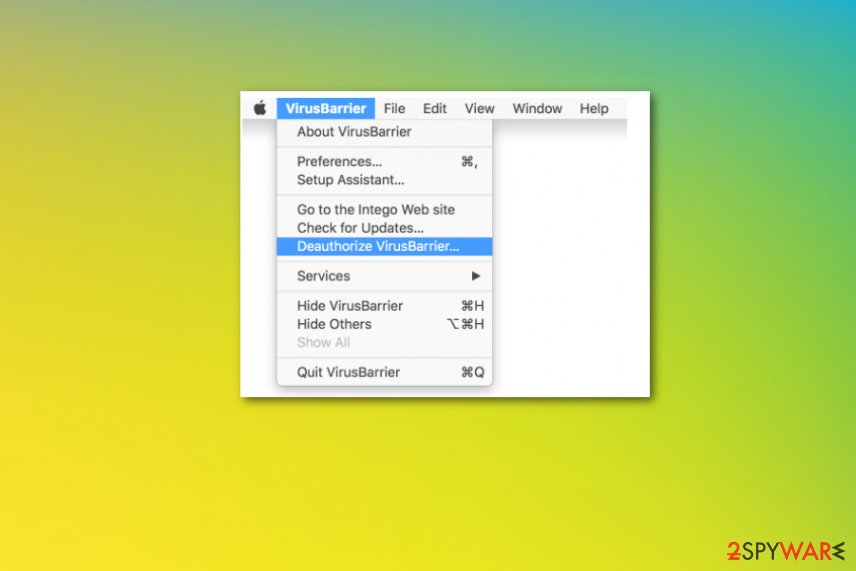Open the File menu

click(x=394, y=109)
